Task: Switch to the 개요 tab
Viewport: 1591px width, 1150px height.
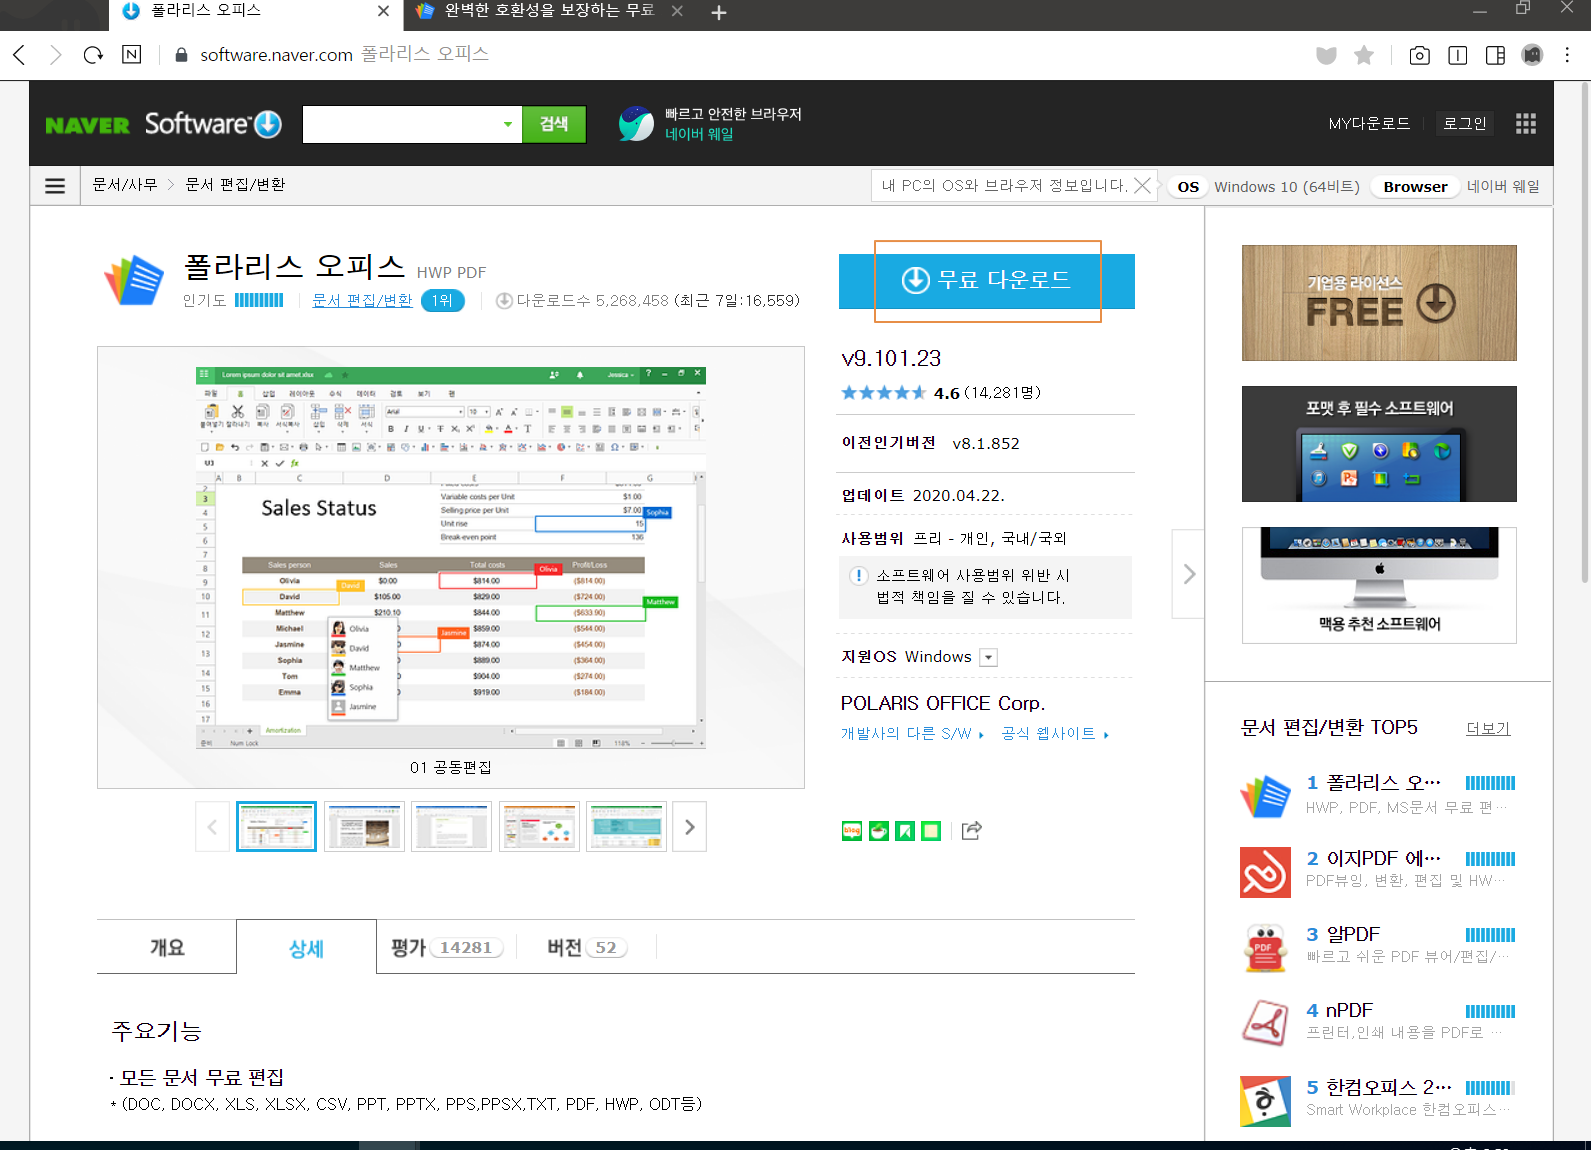Action: pos(167,947)
